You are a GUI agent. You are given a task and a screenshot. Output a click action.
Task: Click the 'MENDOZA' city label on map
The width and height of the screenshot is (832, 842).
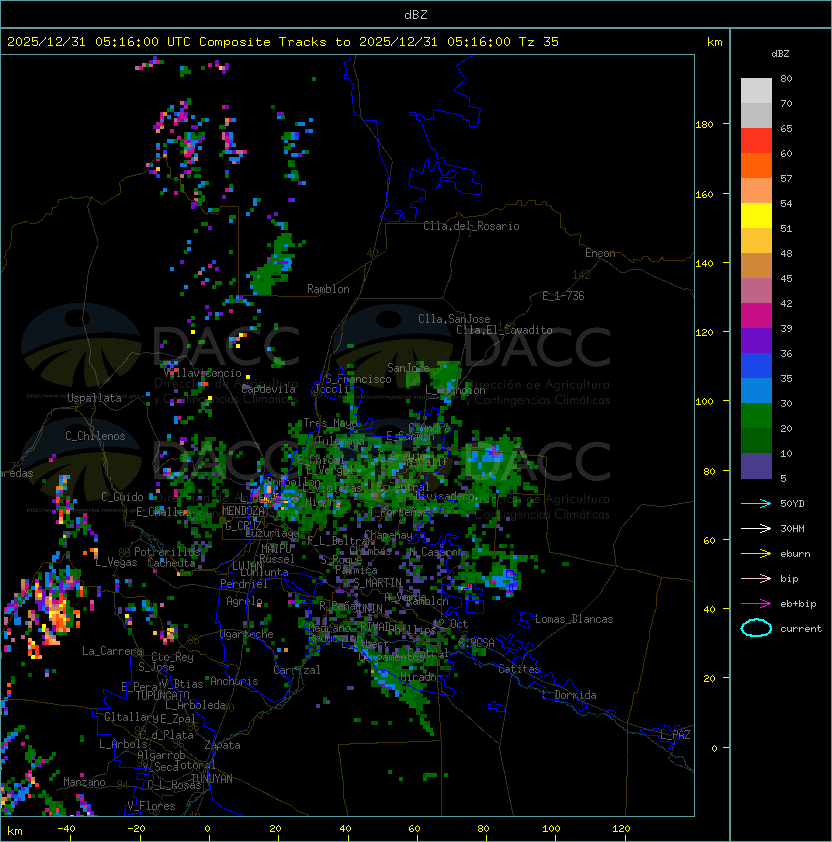243,510
